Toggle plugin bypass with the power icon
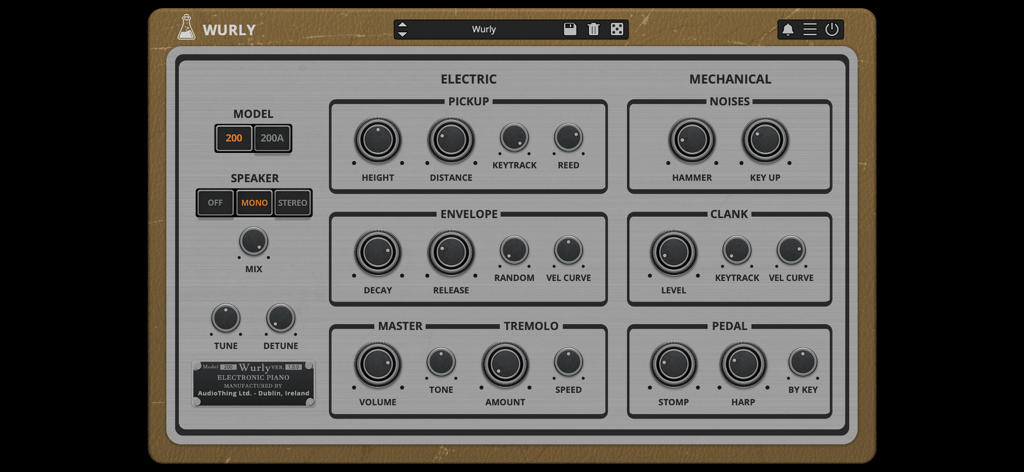 pyautogui.click(x=831, y=29)
